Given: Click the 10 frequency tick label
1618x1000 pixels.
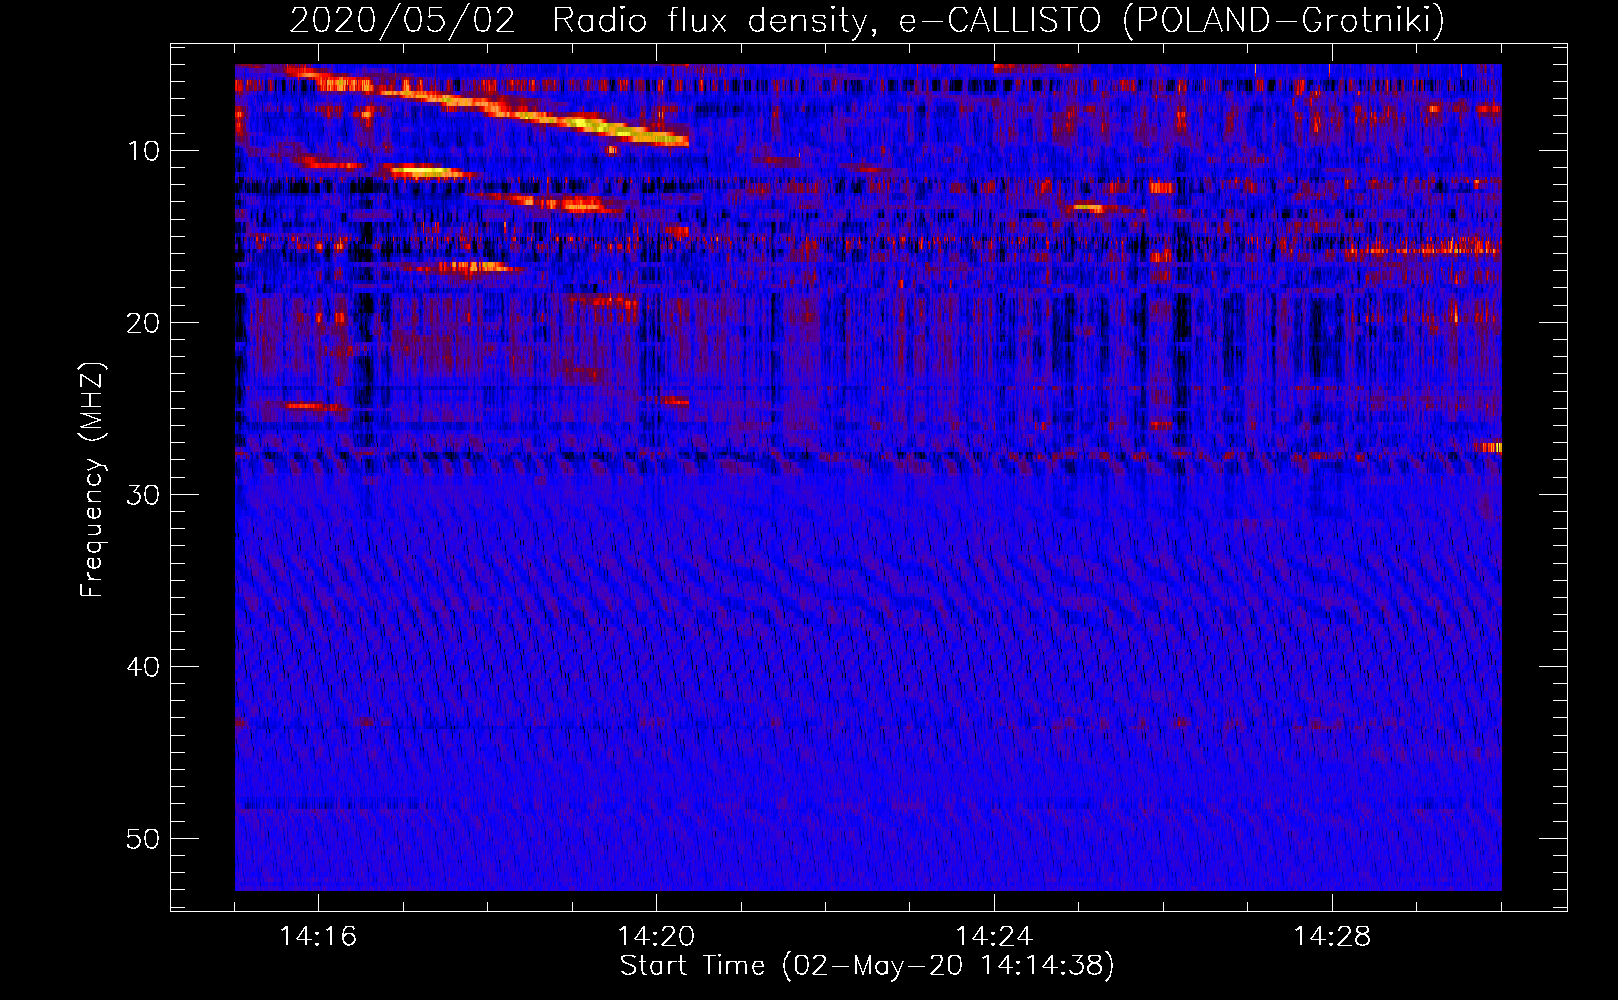Looking at the screenshot, I should (143, 151).
